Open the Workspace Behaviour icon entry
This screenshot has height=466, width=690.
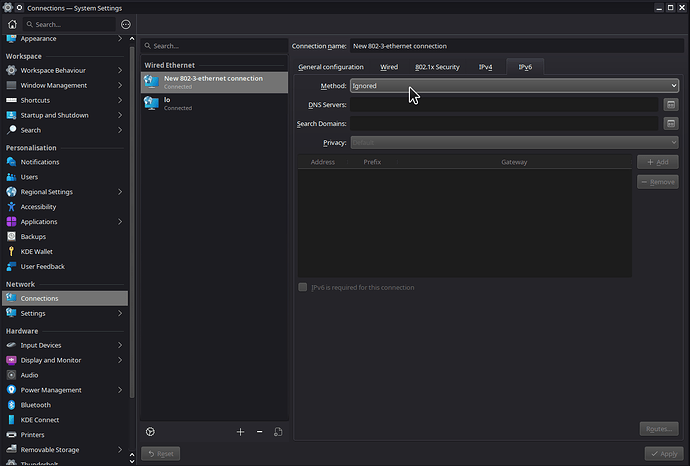[11, 70]
